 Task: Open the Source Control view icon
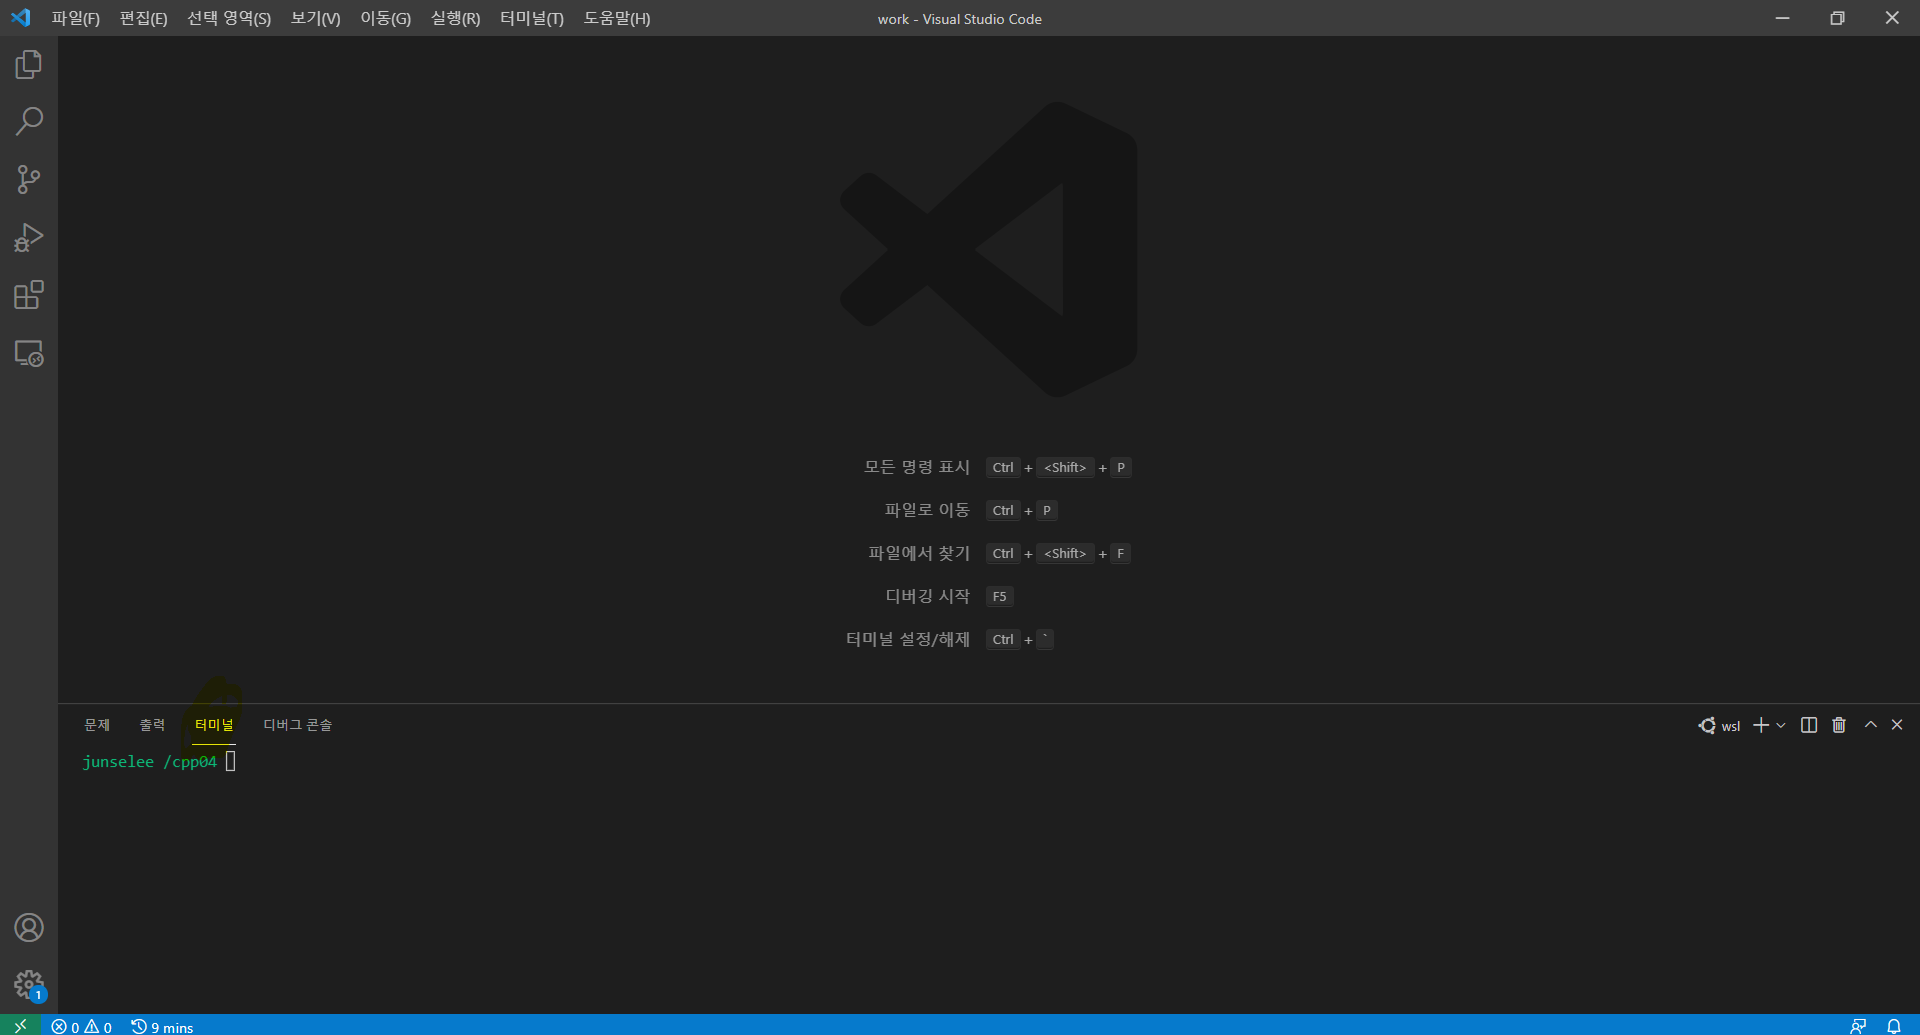29,180
